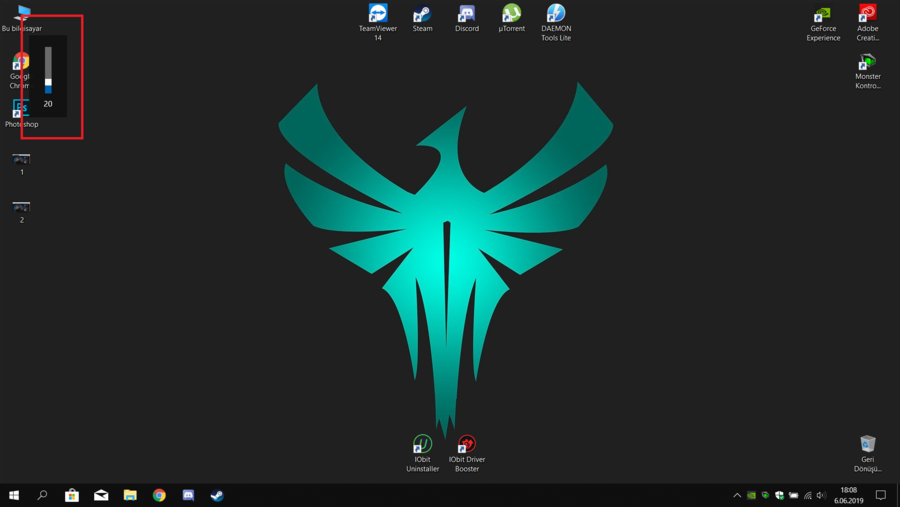Select image thumbnail file named 1

tap(21, 160)
